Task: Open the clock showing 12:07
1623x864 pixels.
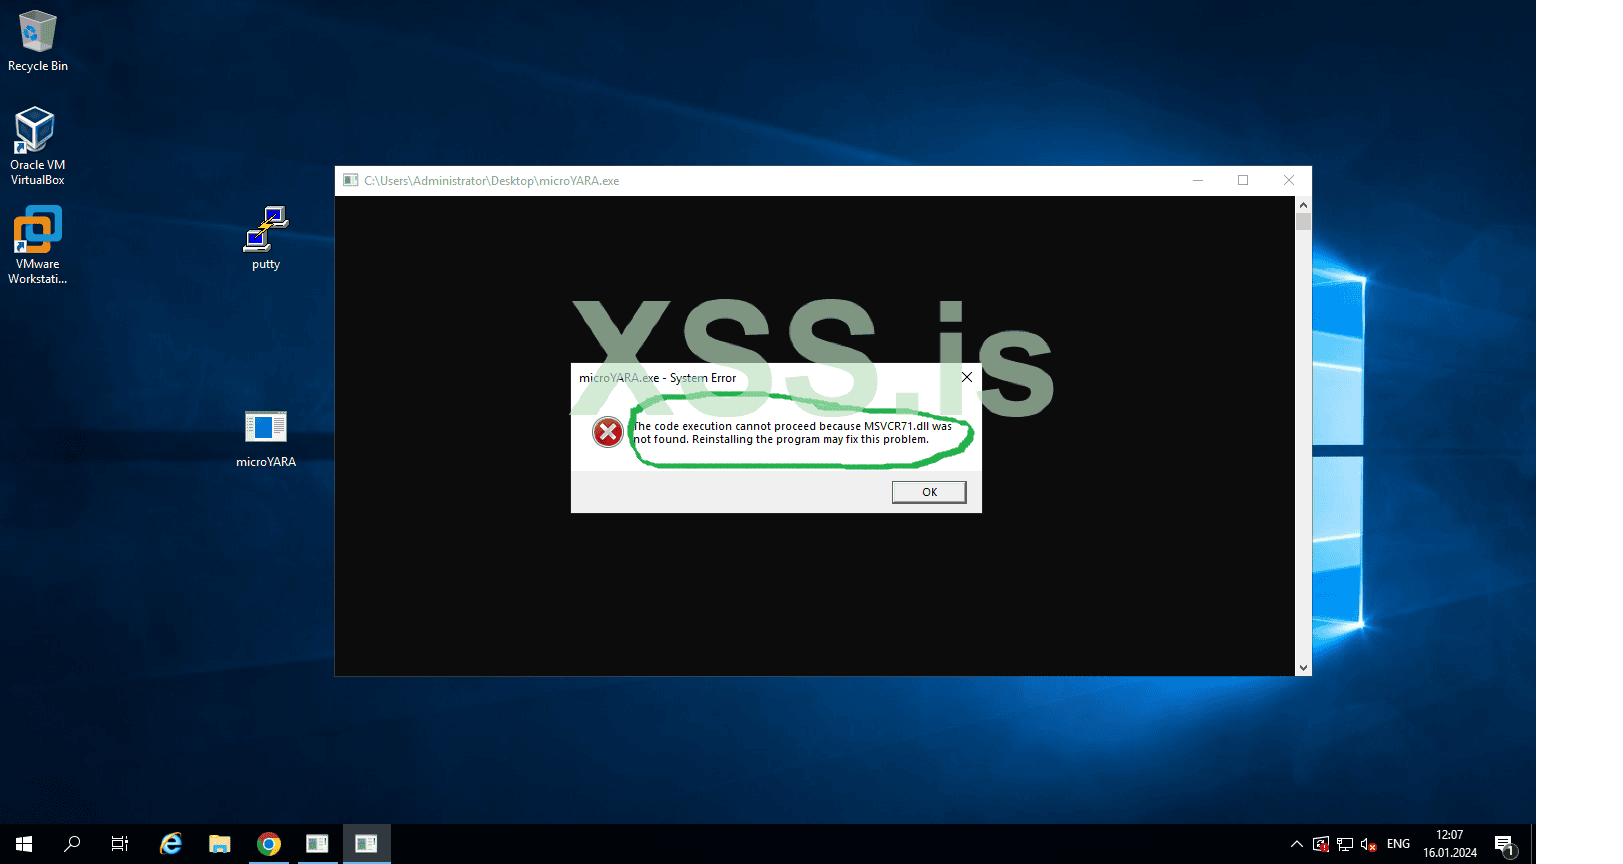Action: [x=1450, y=844]
